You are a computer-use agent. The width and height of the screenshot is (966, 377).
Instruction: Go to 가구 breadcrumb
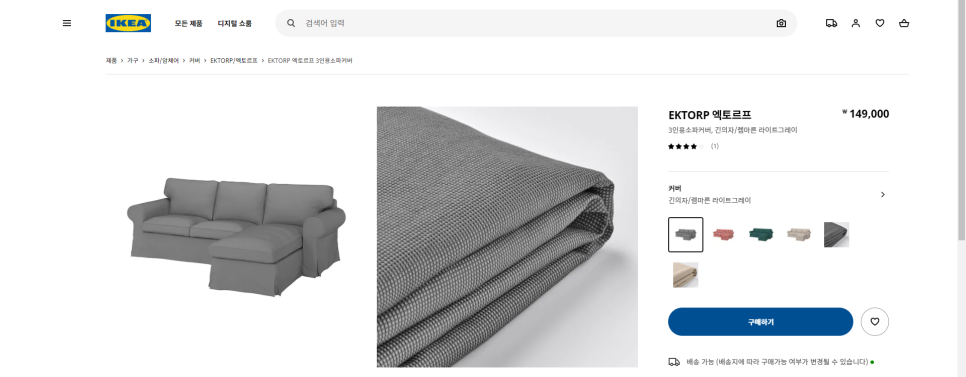click(132, 61)
